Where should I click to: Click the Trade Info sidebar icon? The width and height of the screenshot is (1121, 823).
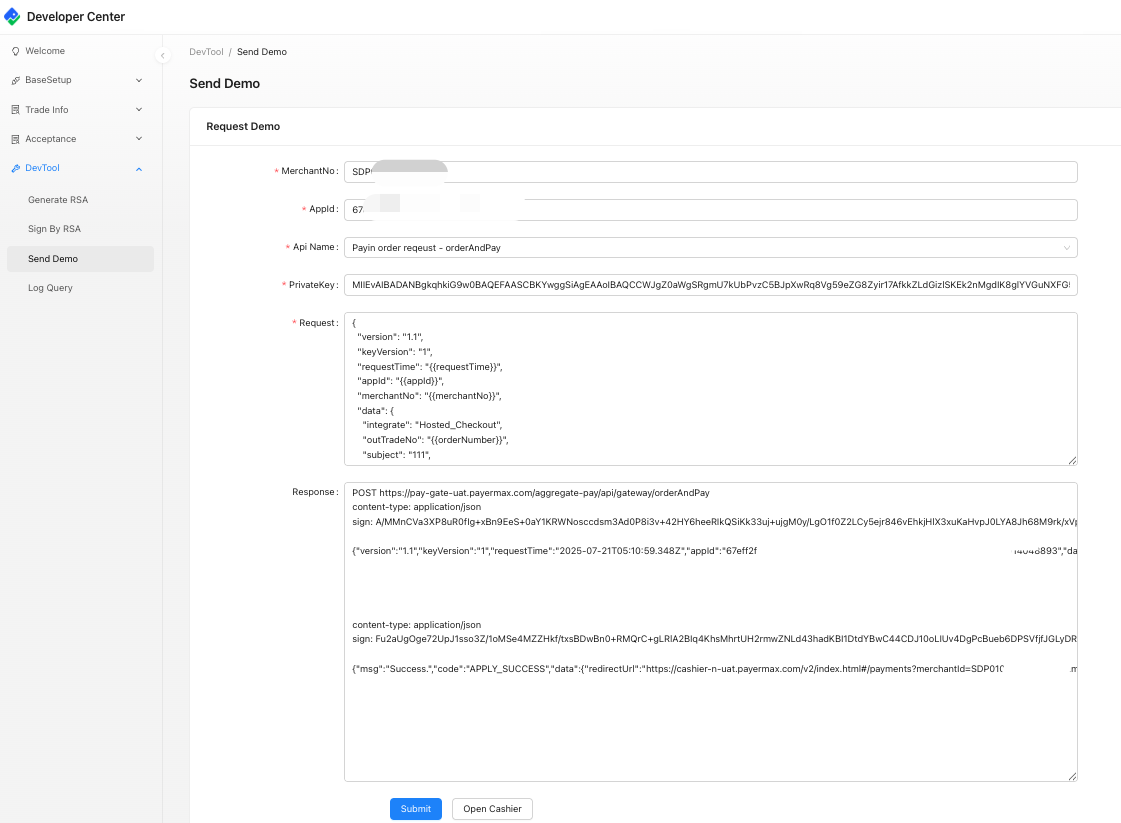pyautogui.click(x=16, y=110)
